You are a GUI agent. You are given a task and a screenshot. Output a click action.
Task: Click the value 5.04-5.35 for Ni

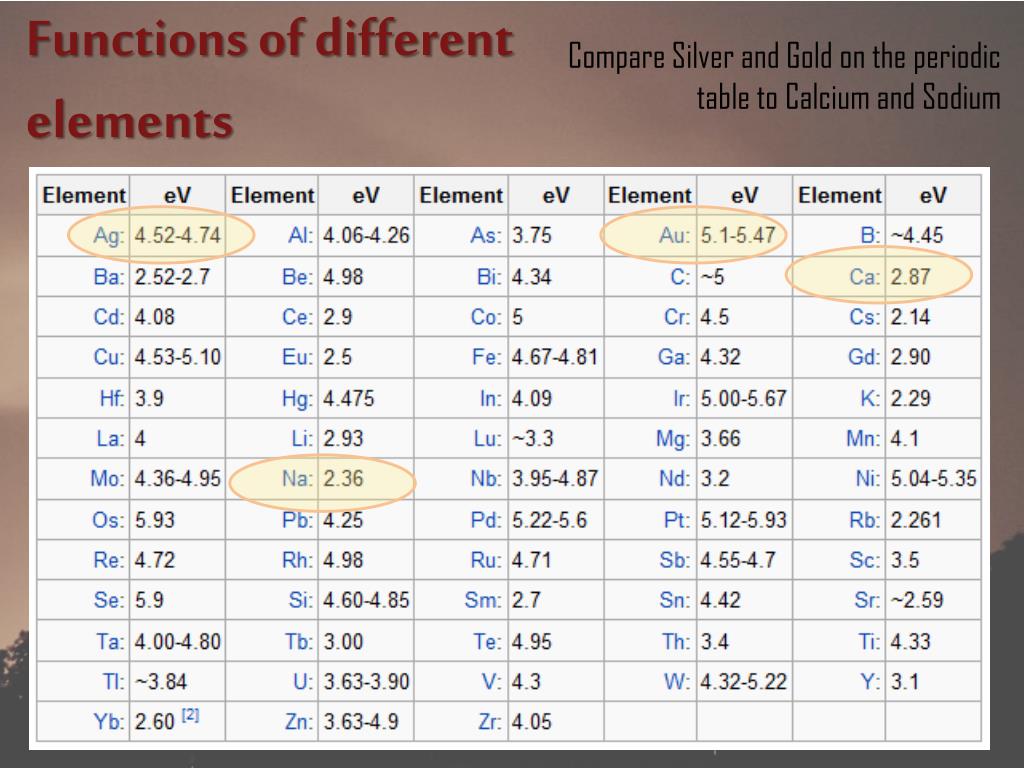(933, 479)
